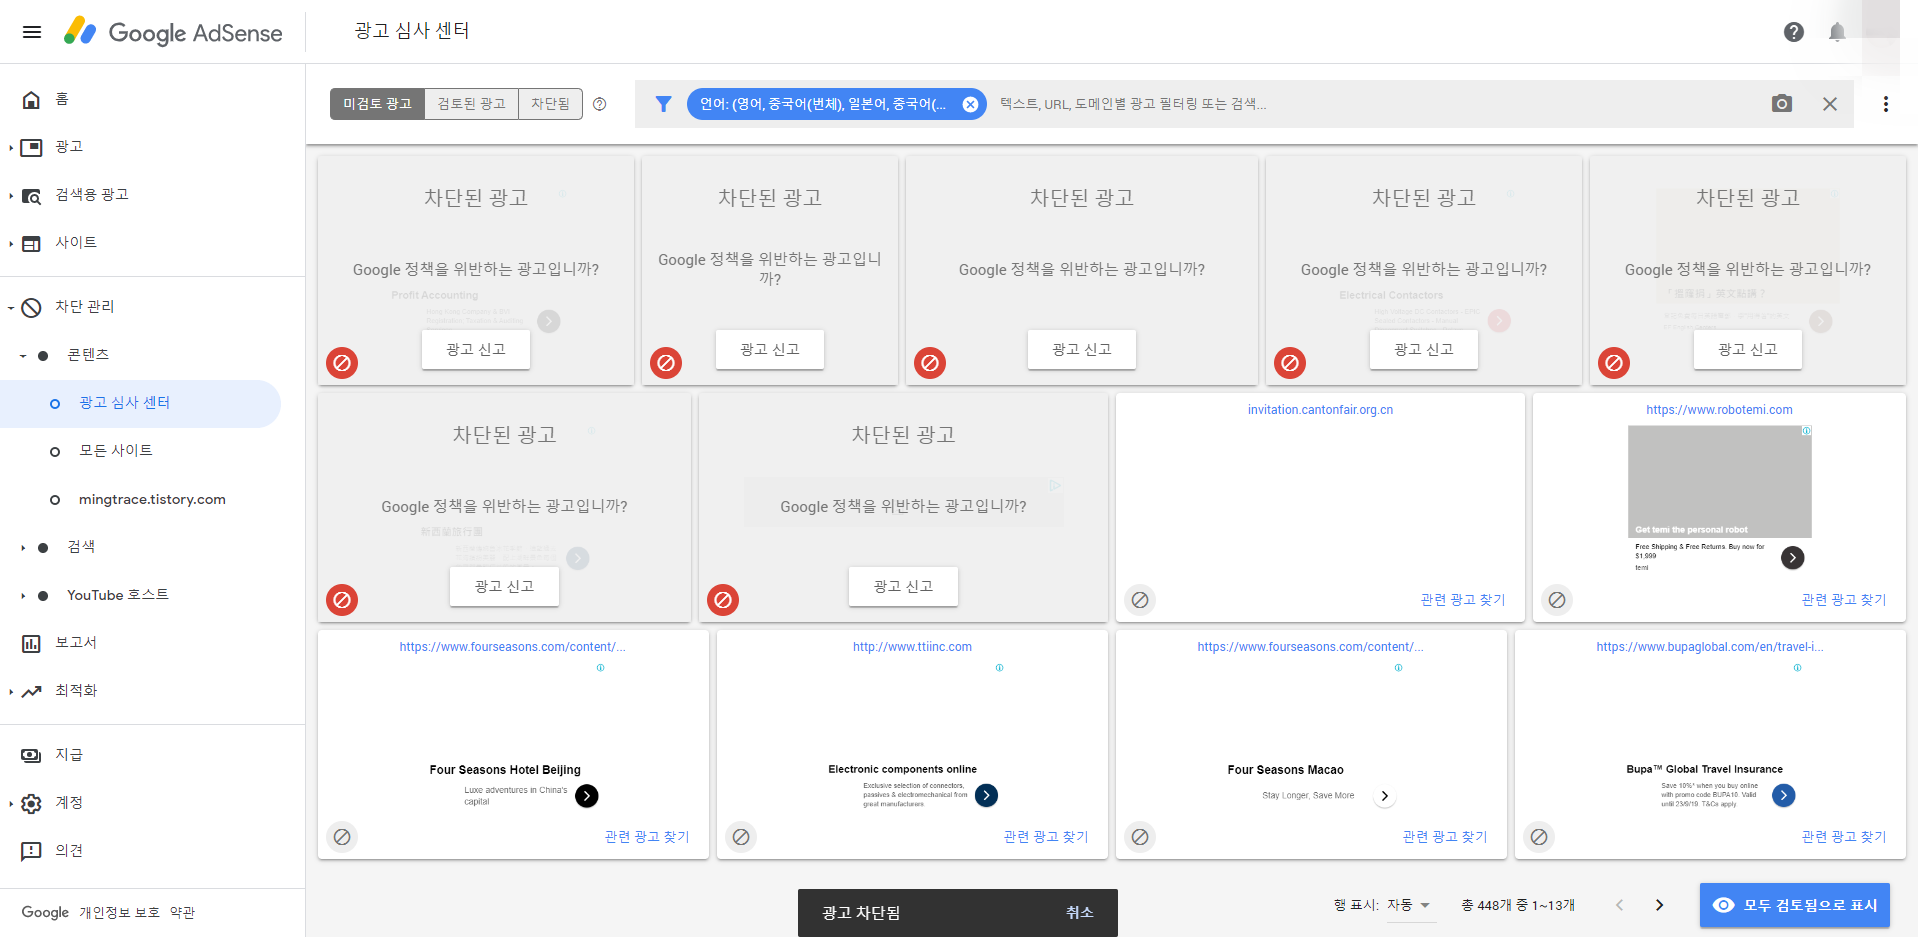
Task: Open 약관 footer link
Action: click(182, 913)
